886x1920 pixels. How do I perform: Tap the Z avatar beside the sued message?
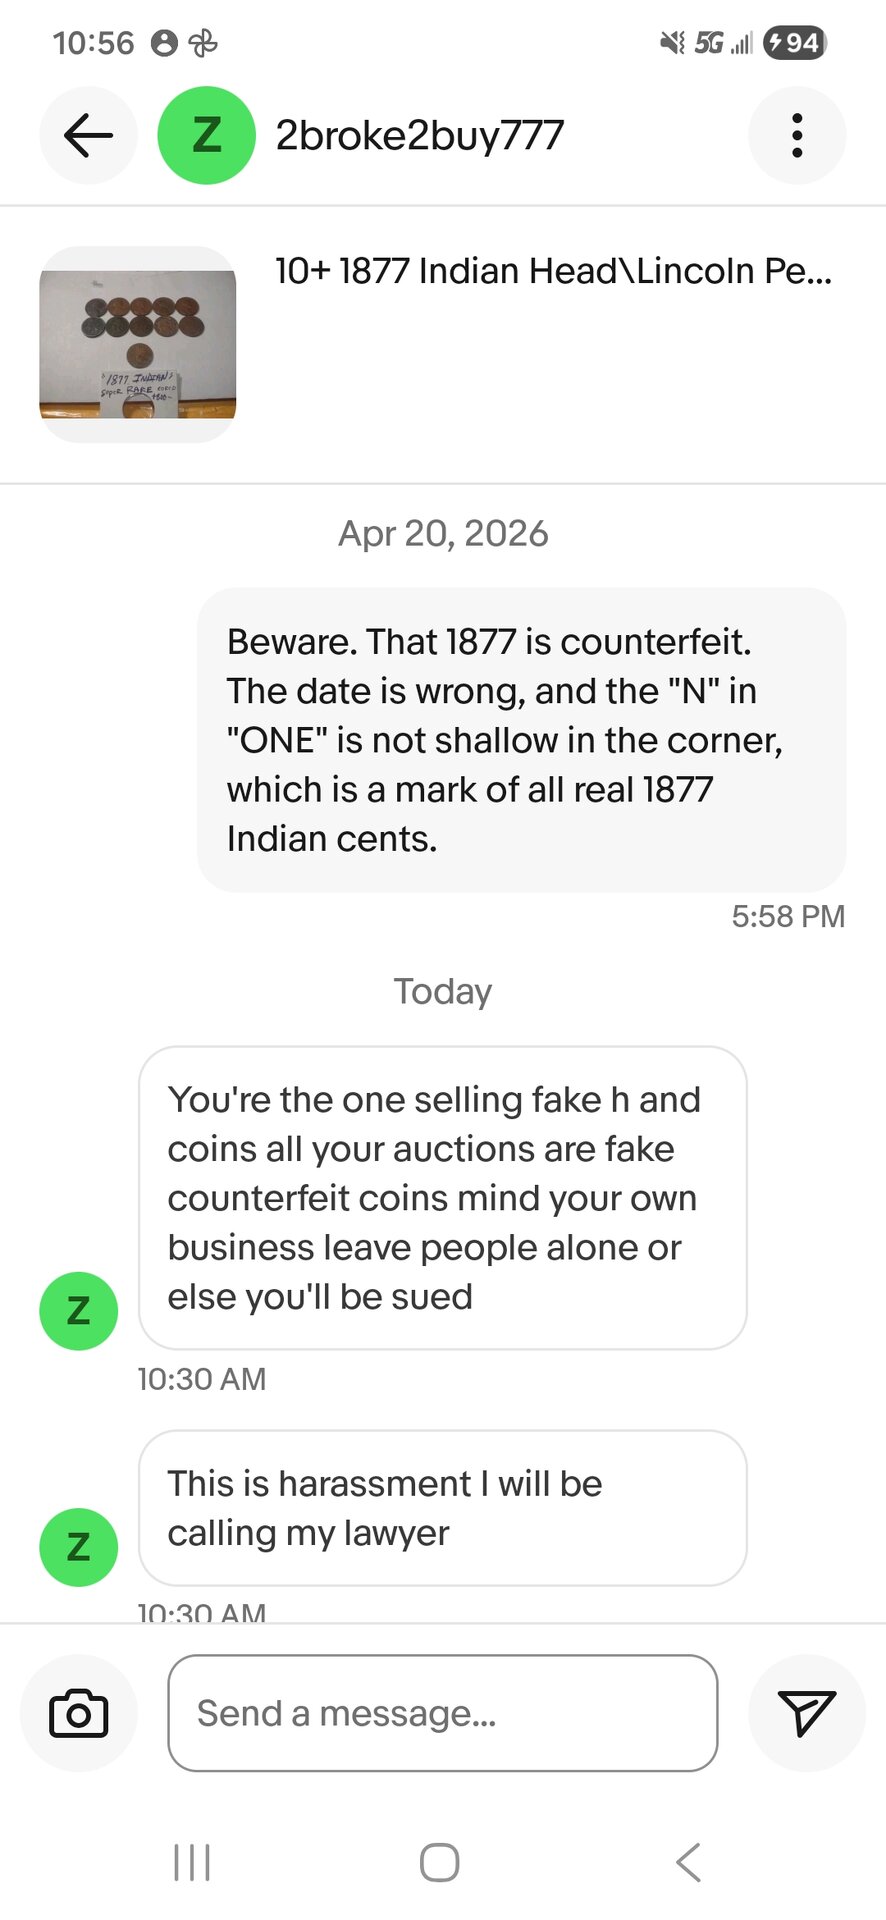pos(78,1310)
